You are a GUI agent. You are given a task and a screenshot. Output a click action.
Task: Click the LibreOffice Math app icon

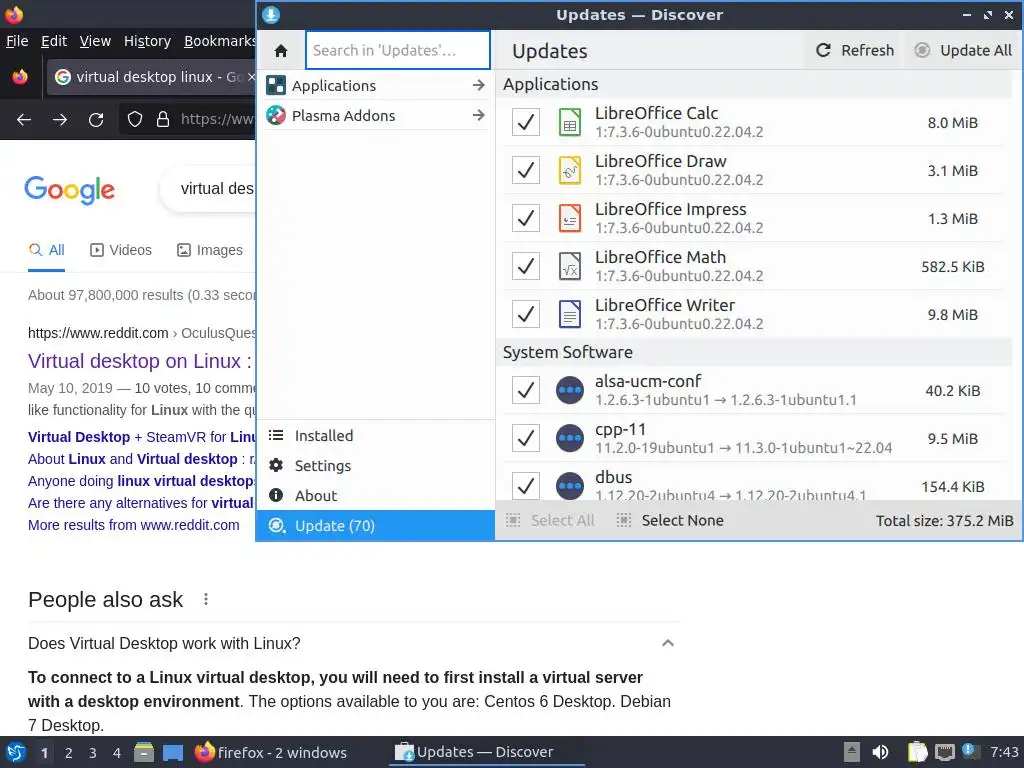pos(569,266)
